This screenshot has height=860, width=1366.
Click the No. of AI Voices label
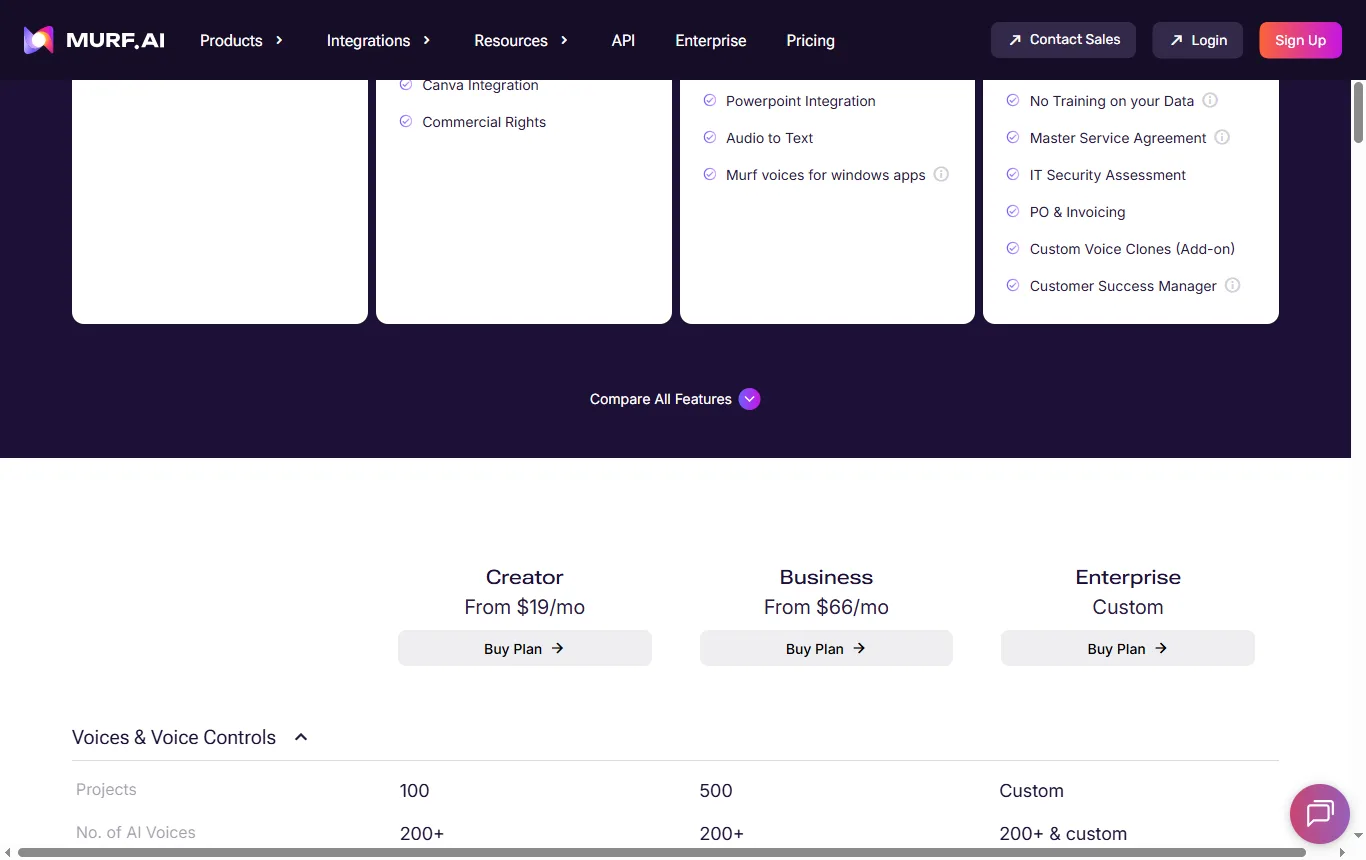(136, 832)
